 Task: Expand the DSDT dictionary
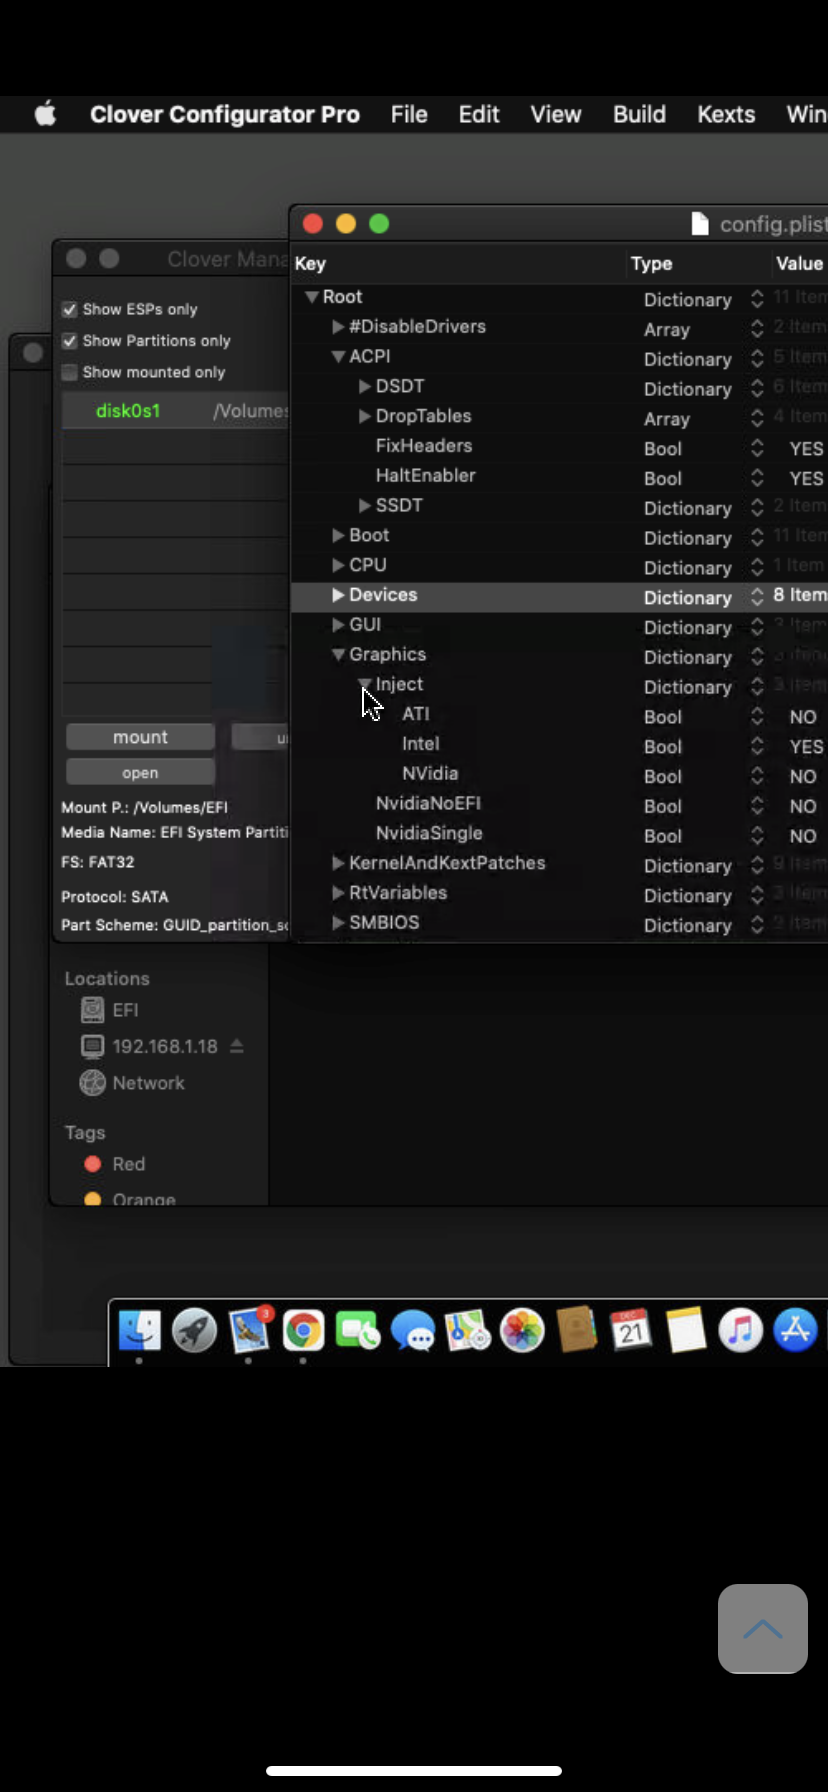click(365, 386)
